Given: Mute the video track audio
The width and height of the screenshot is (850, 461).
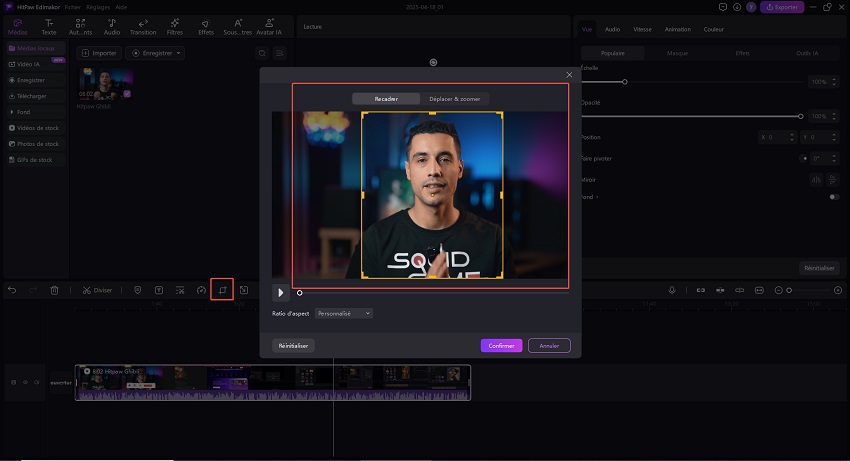Looking at the screenshot, I should tap(36, 382).
